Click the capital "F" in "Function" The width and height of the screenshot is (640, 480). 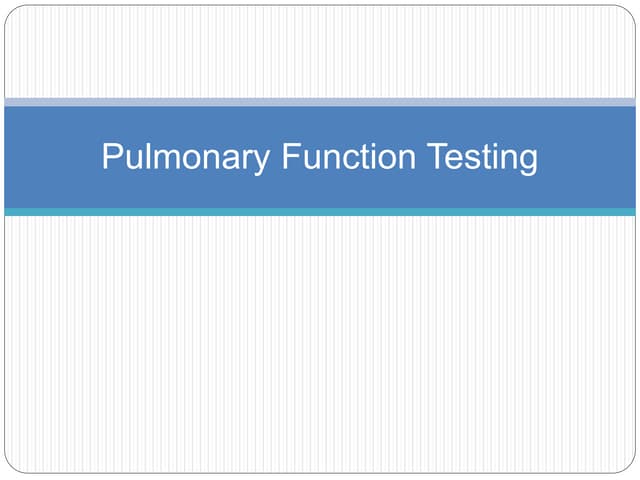tap(289, 157)
